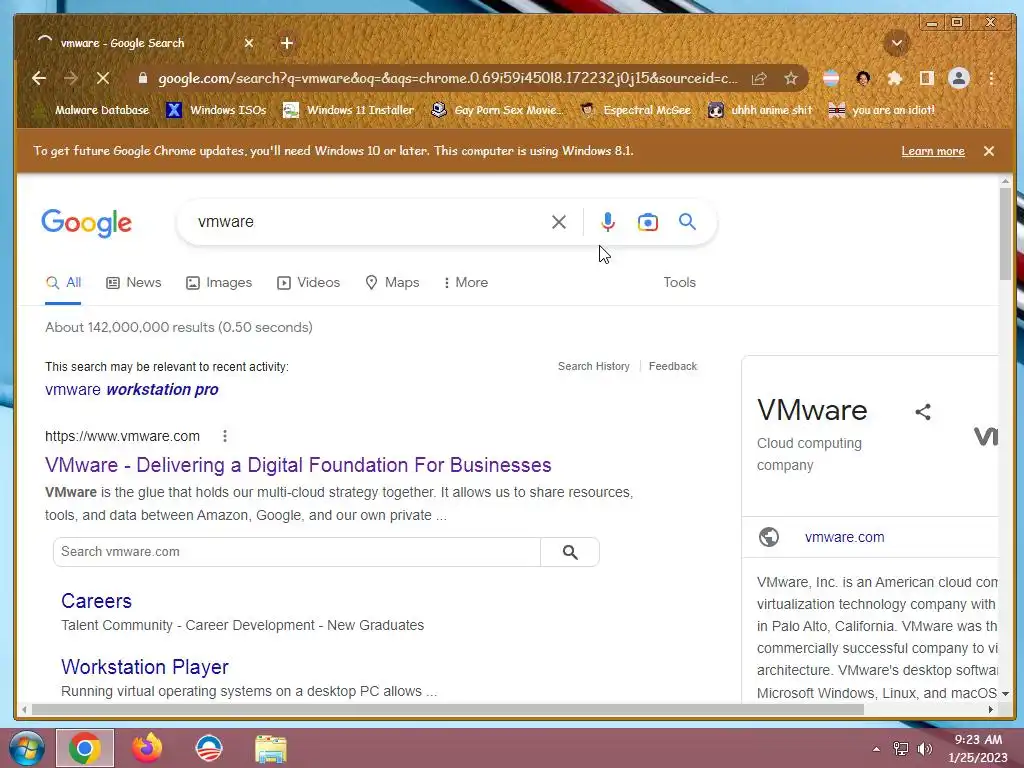Stop loading the current page
Screen dimensions: 1024x768
pos(103,78)
